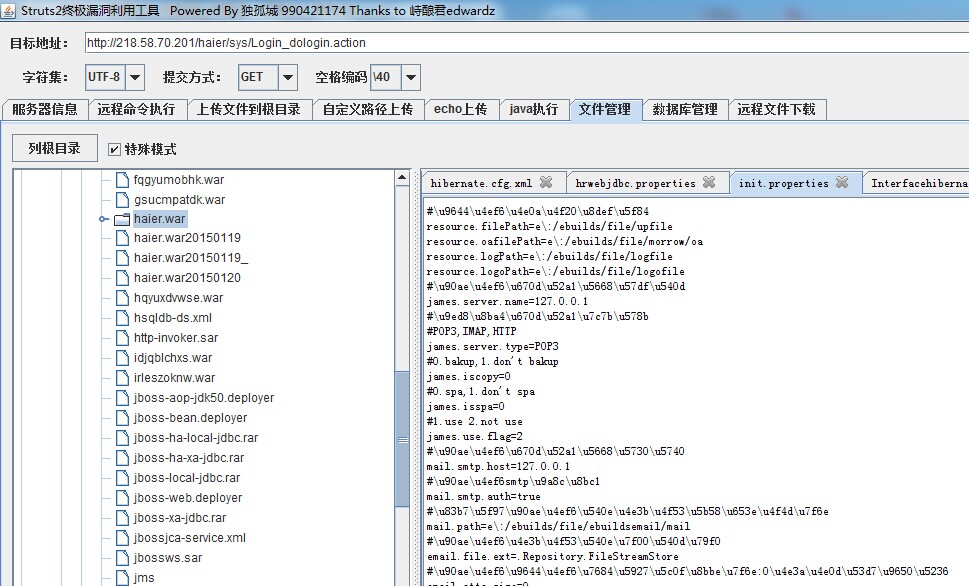Click file icon of jboss-ha-xa-jdbc.rar

(x=122, y=458)
